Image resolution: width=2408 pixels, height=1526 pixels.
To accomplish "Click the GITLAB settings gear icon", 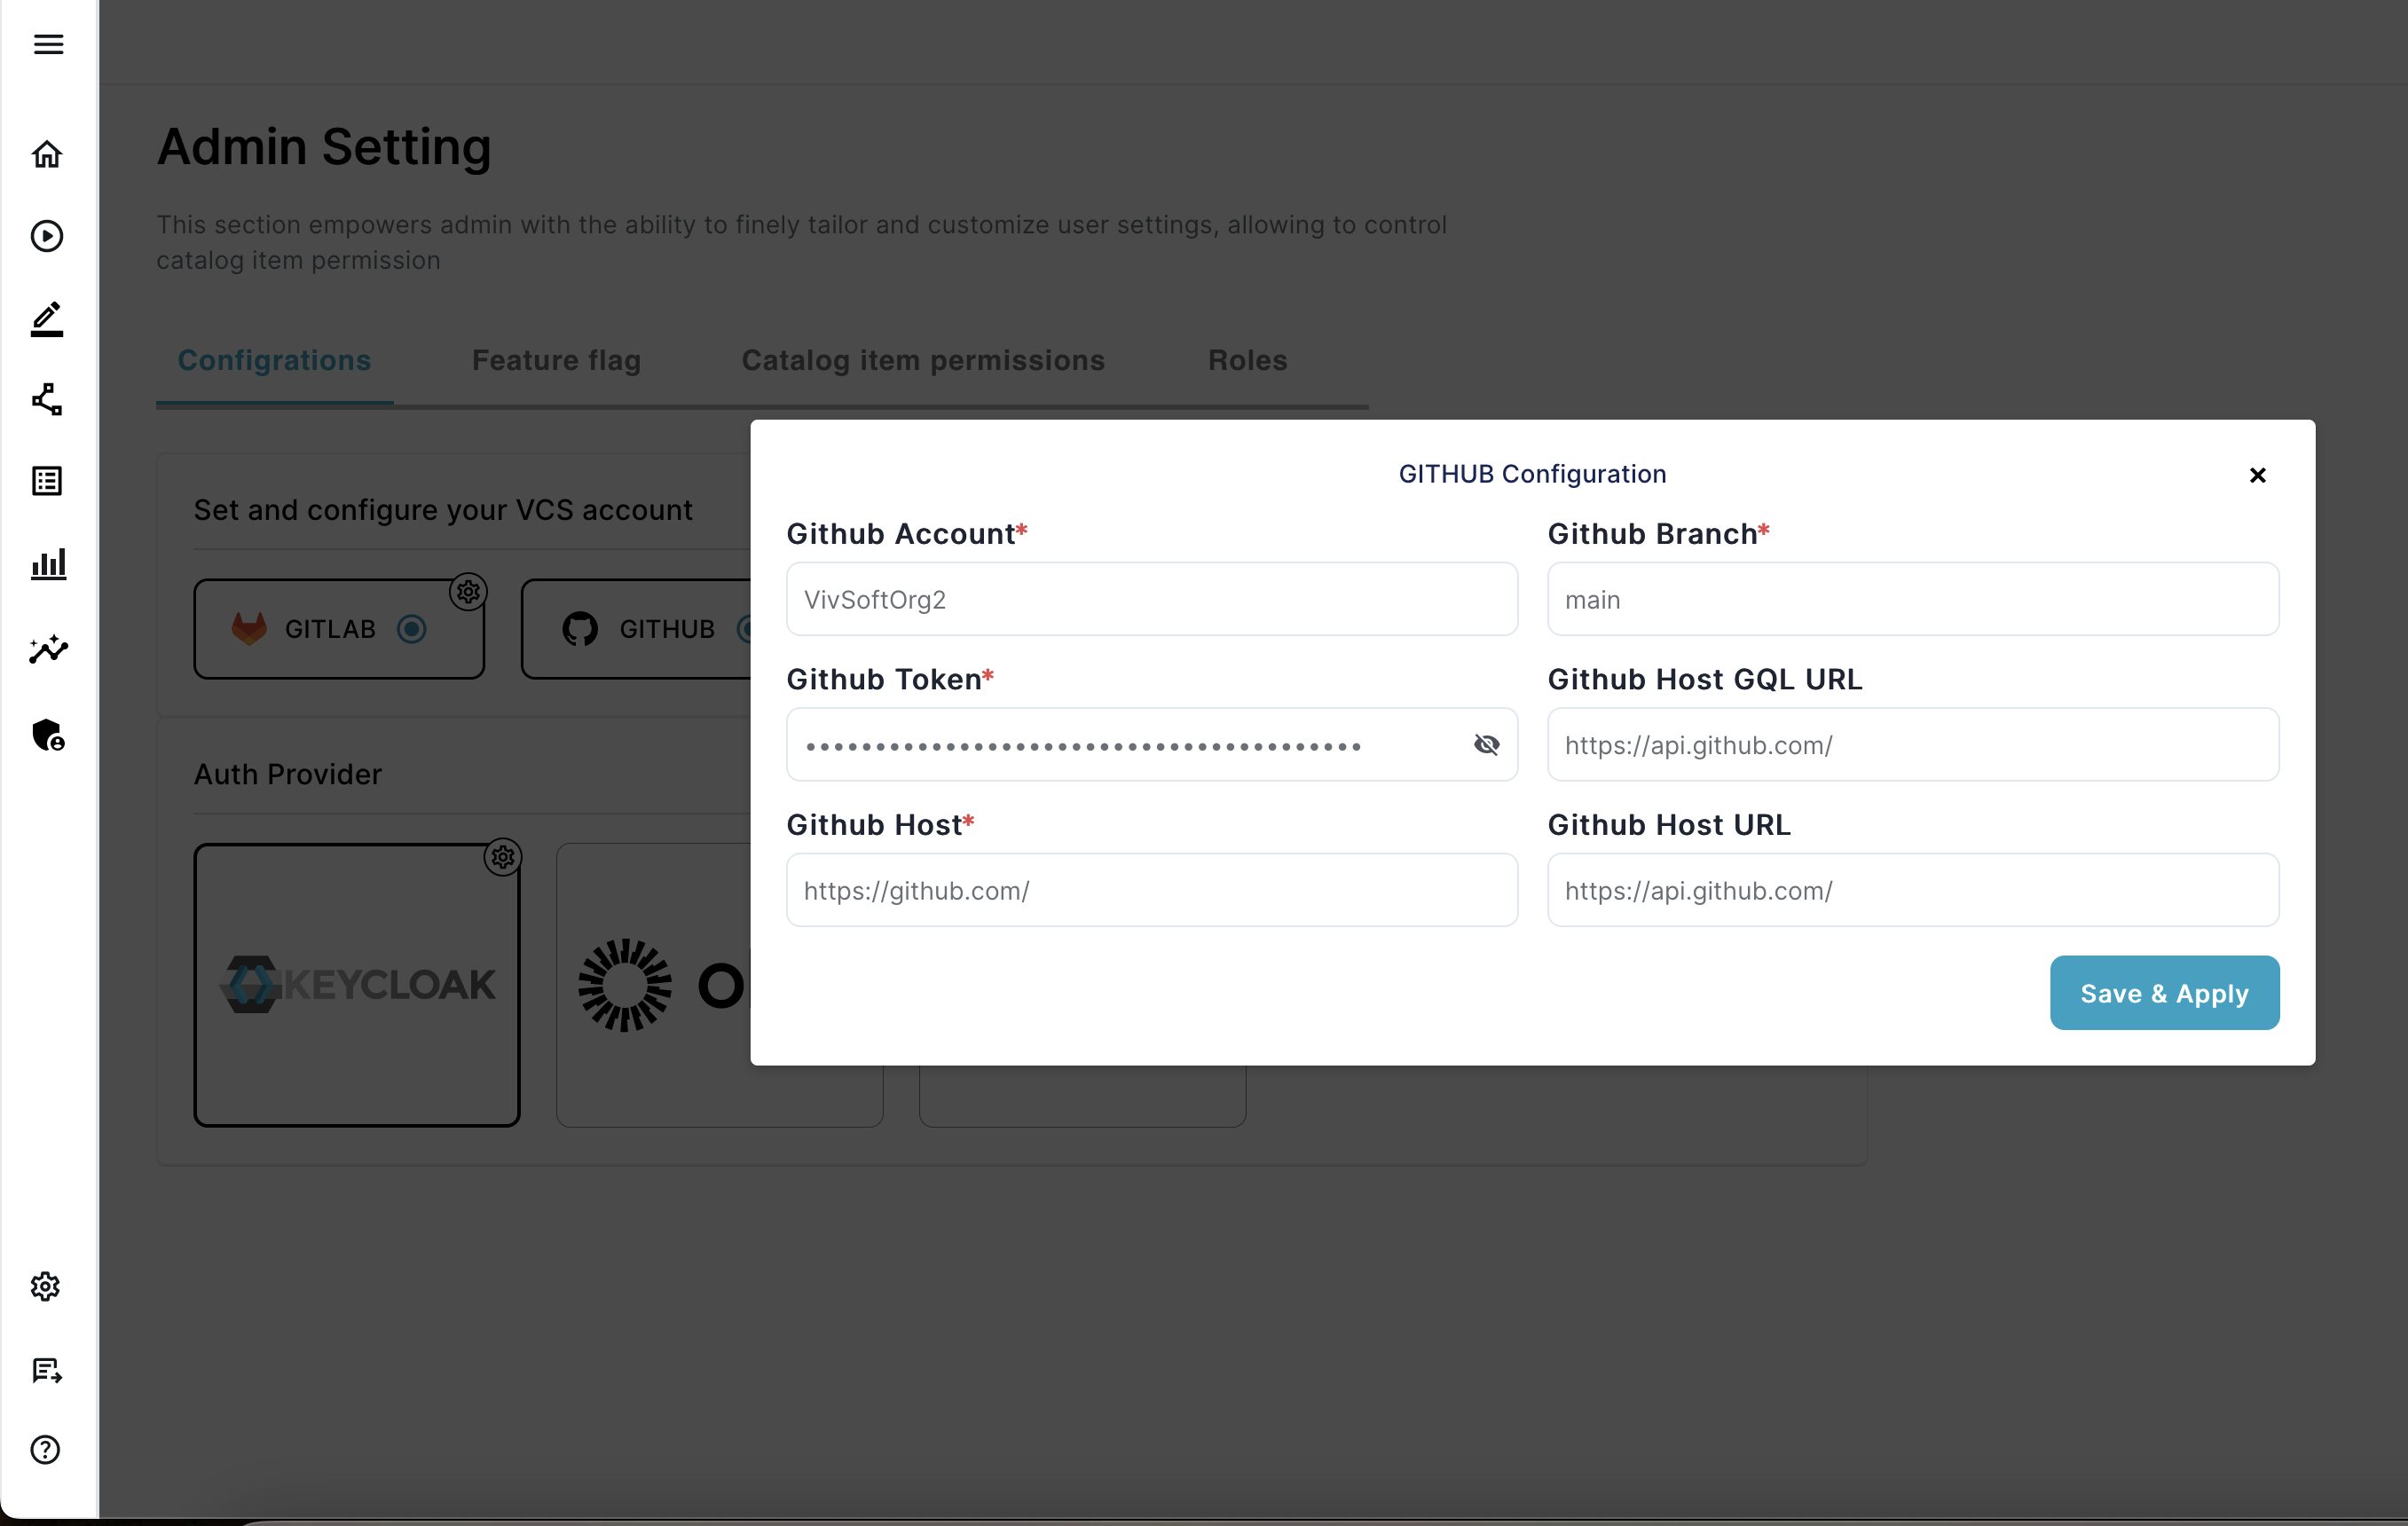I will tap(465, 591).
